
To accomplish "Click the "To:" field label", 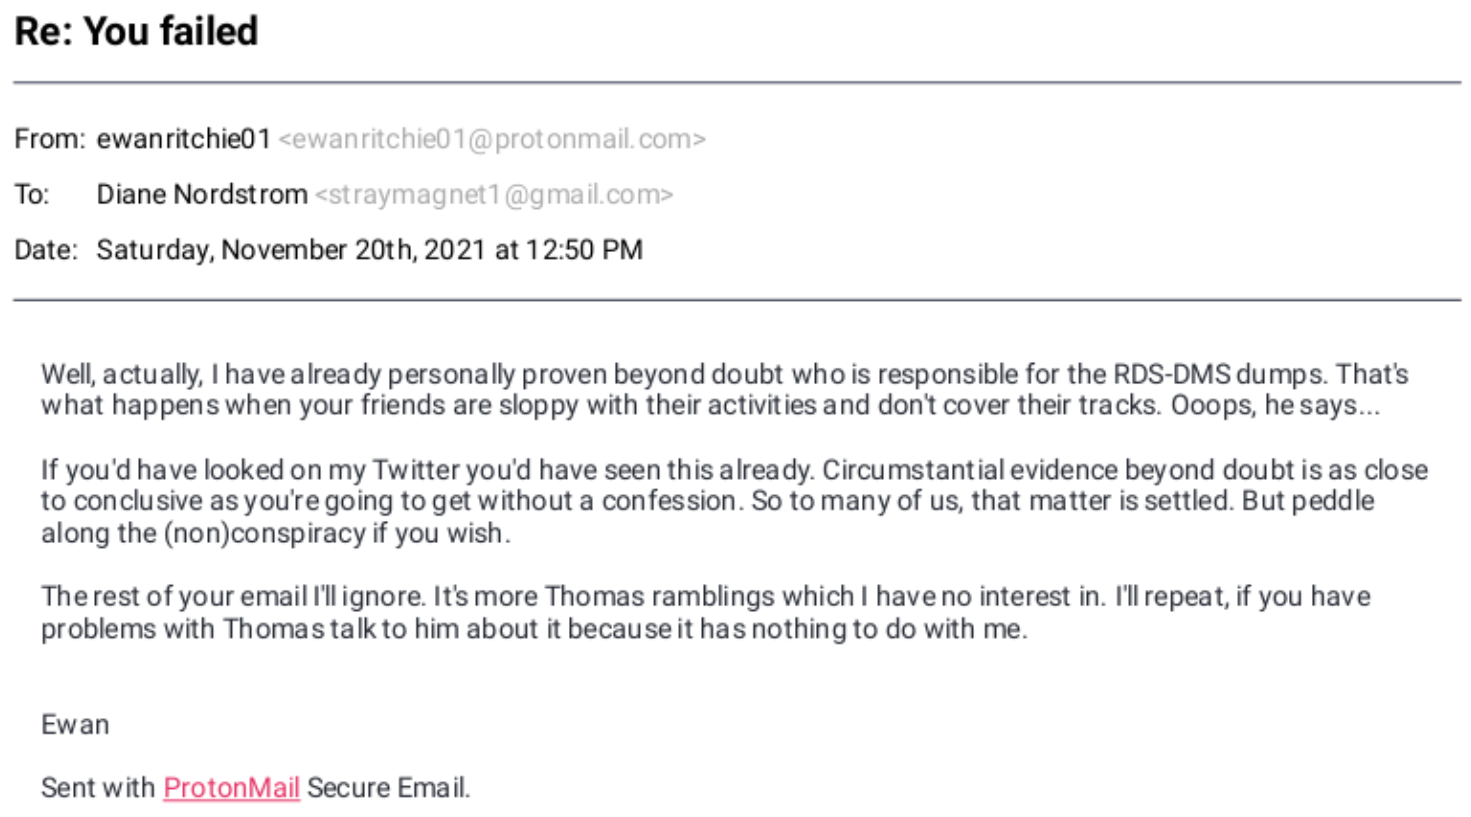I will click(32, 194).
